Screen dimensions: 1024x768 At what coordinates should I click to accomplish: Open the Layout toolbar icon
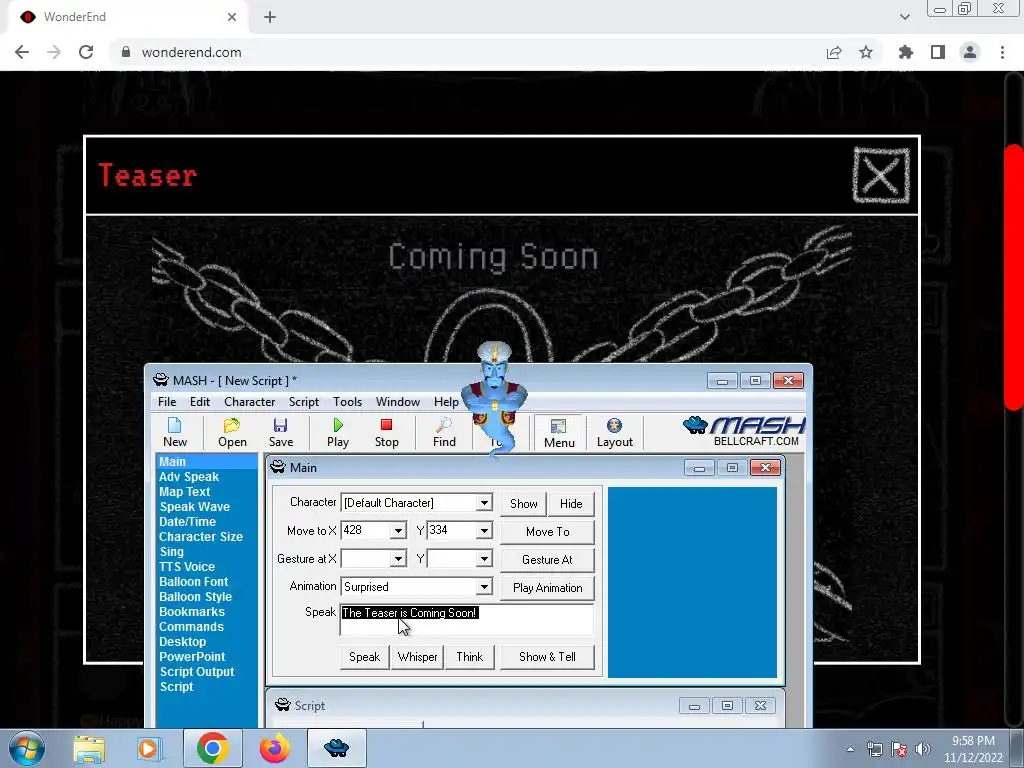click(615, 432)
